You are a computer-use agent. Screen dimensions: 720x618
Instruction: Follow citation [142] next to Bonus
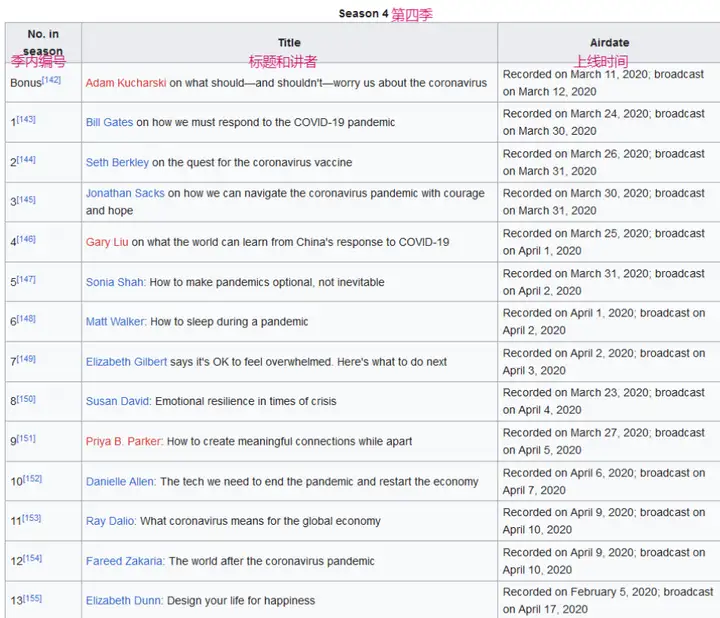(x=51, y=80)
